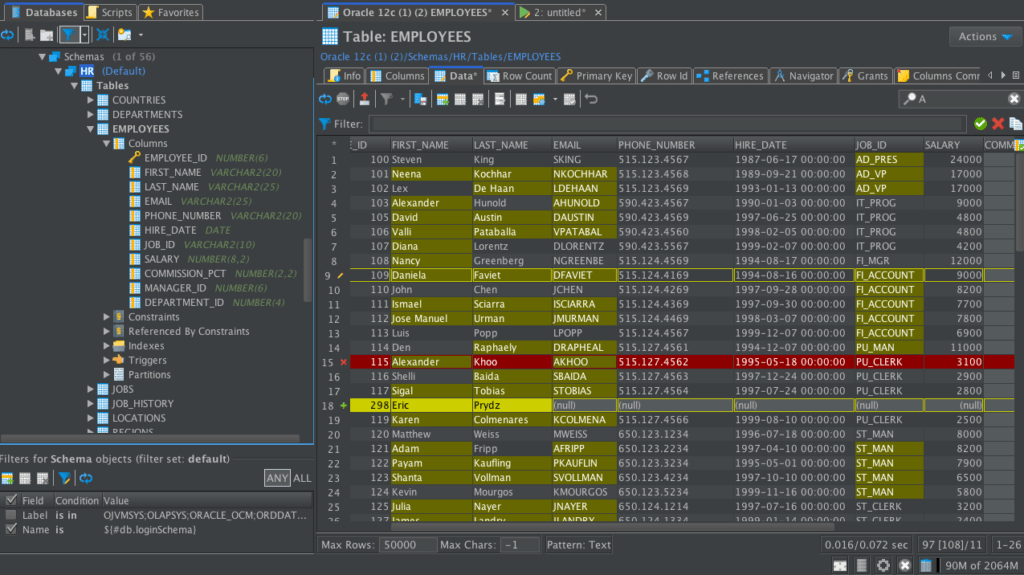Click the HIRE_DATE column header
Image resolution: width=1024 pixels, height=575 pixels.
[x=793, y=145]
